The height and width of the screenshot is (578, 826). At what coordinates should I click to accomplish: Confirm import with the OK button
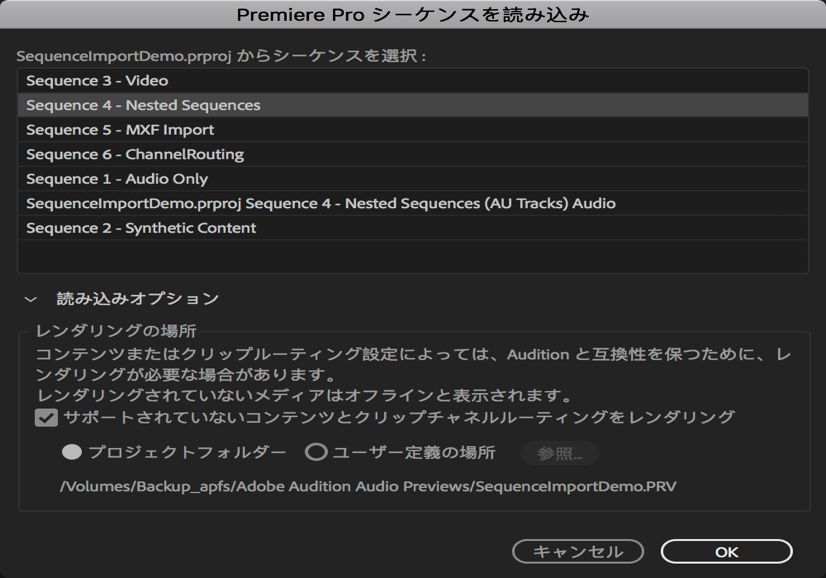point(726,552)
